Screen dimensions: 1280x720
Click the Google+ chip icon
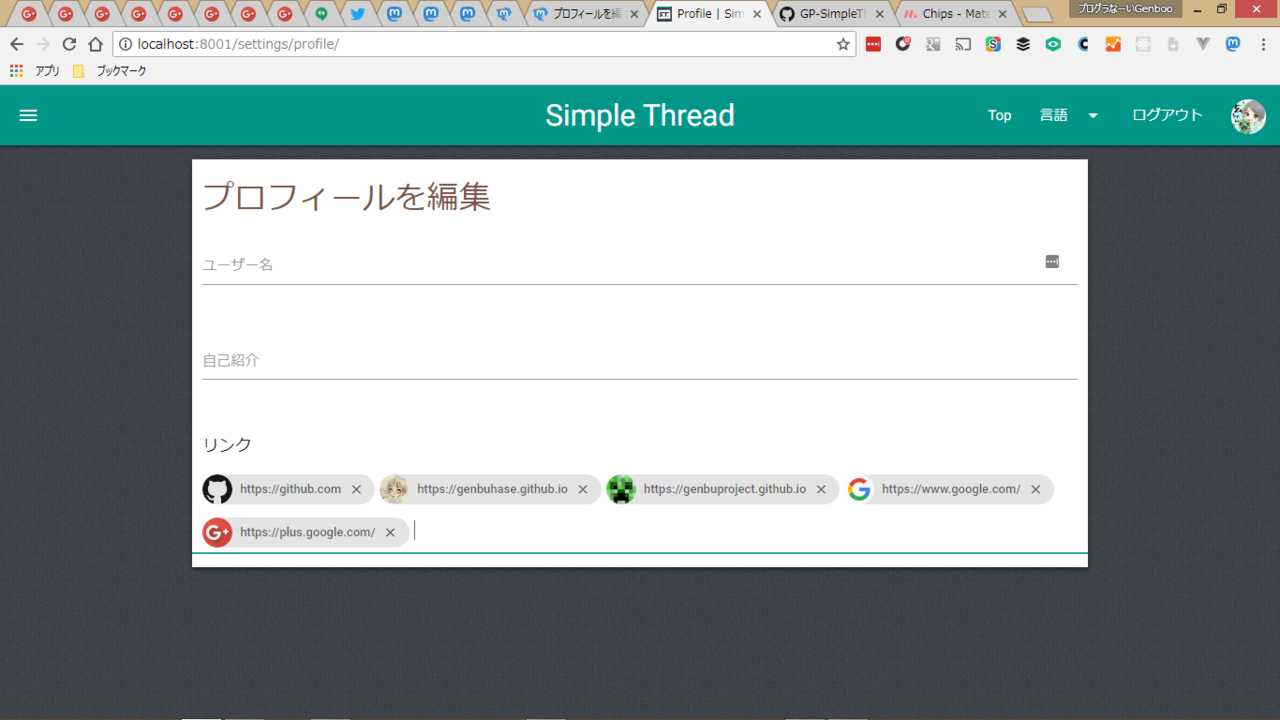[217, 532]
